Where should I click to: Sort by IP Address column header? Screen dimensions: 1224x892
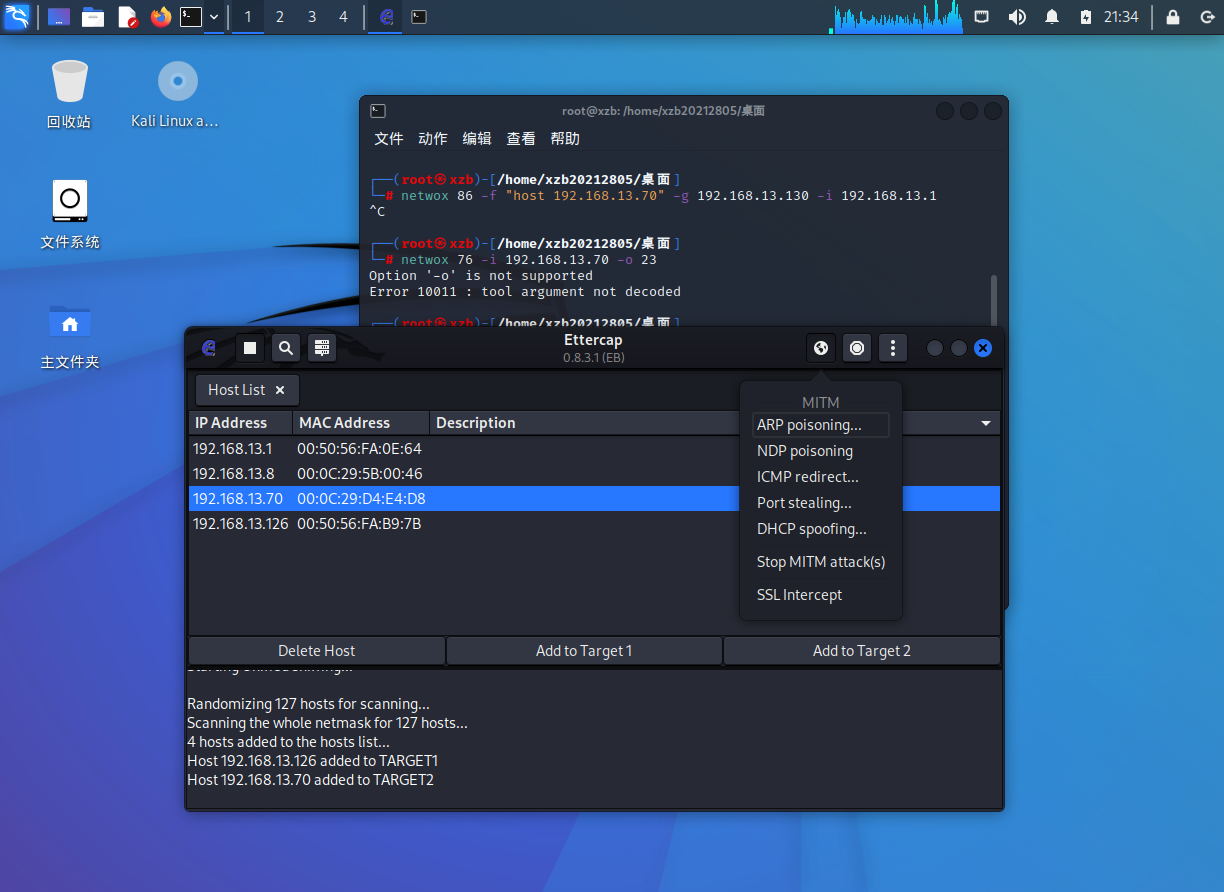[241, 423]
